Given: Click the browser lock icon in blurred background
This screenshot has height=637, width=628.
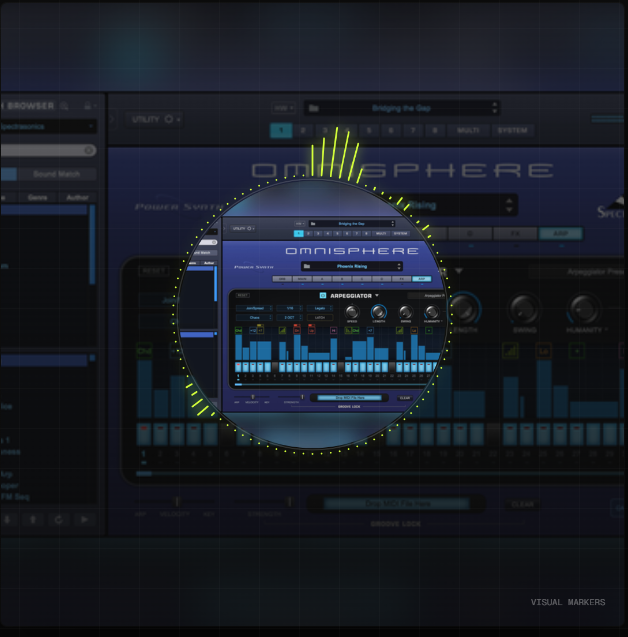Looking at the screenshot, I should (x=87, y=106).
